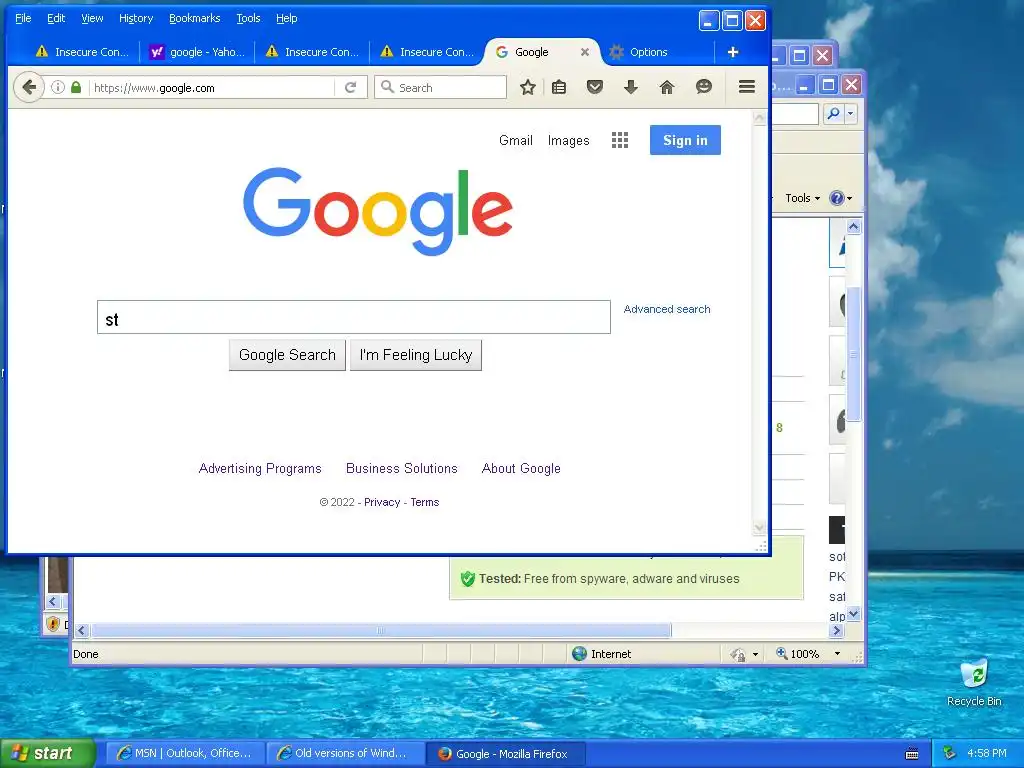Open the zoom level dropdown in IE
The height and width of the screenshot is (768, 1024).
[837, 654]
